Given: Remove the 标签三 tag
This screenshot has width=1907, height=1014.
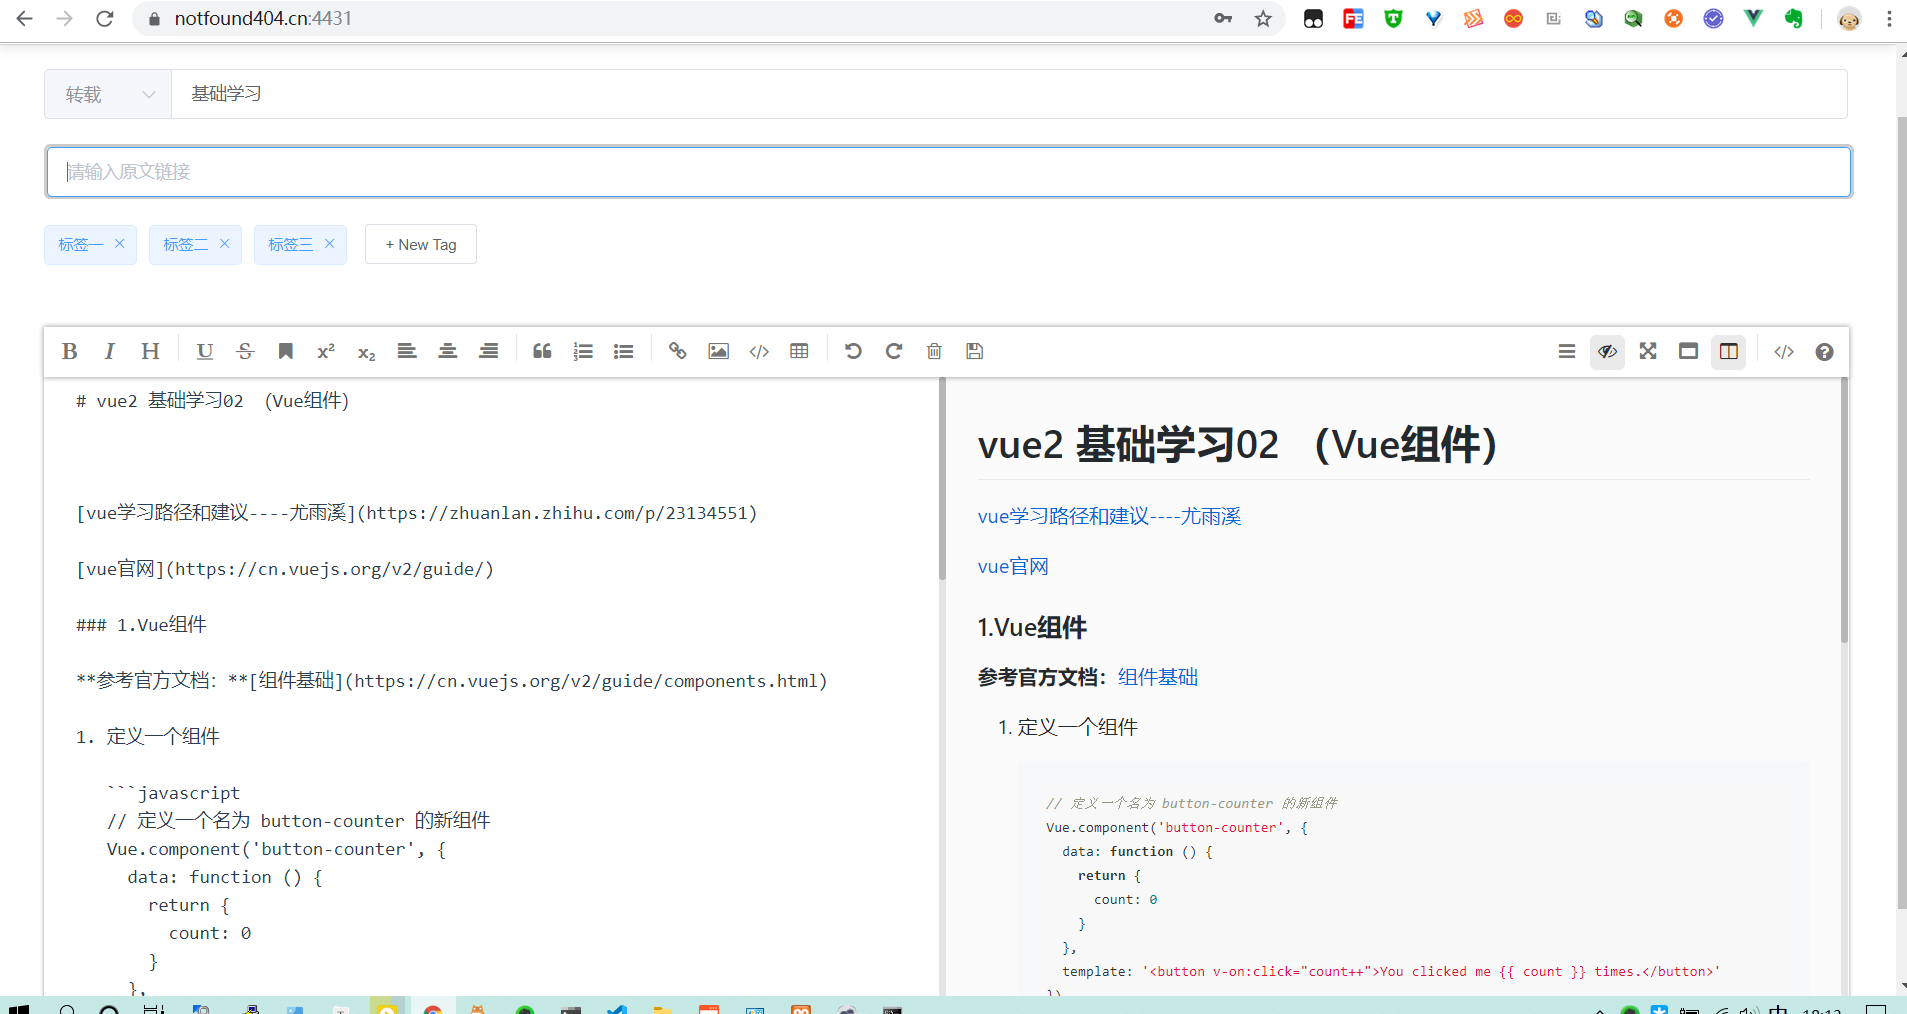Looking at the screenshot, I should point(329,243).
